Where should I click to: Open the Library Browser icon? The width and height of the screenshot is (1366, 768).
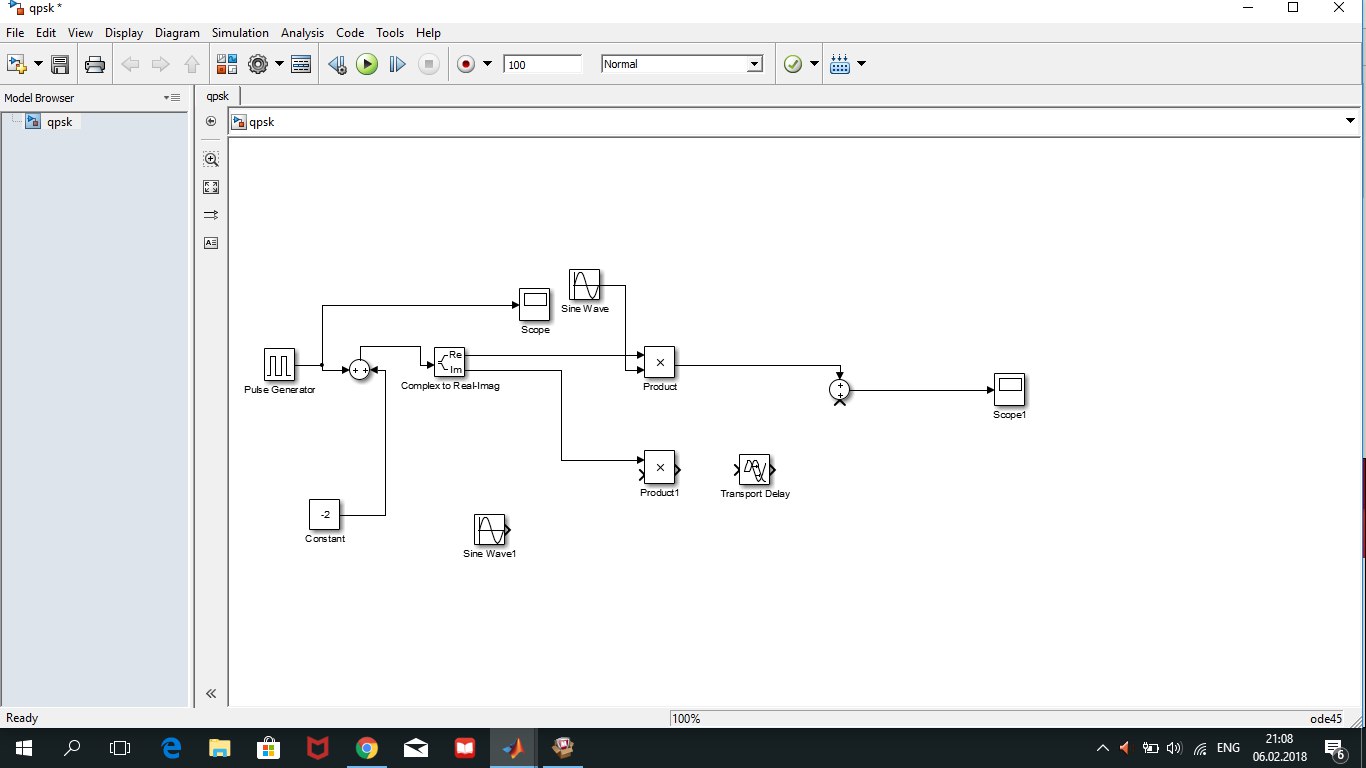226,65
